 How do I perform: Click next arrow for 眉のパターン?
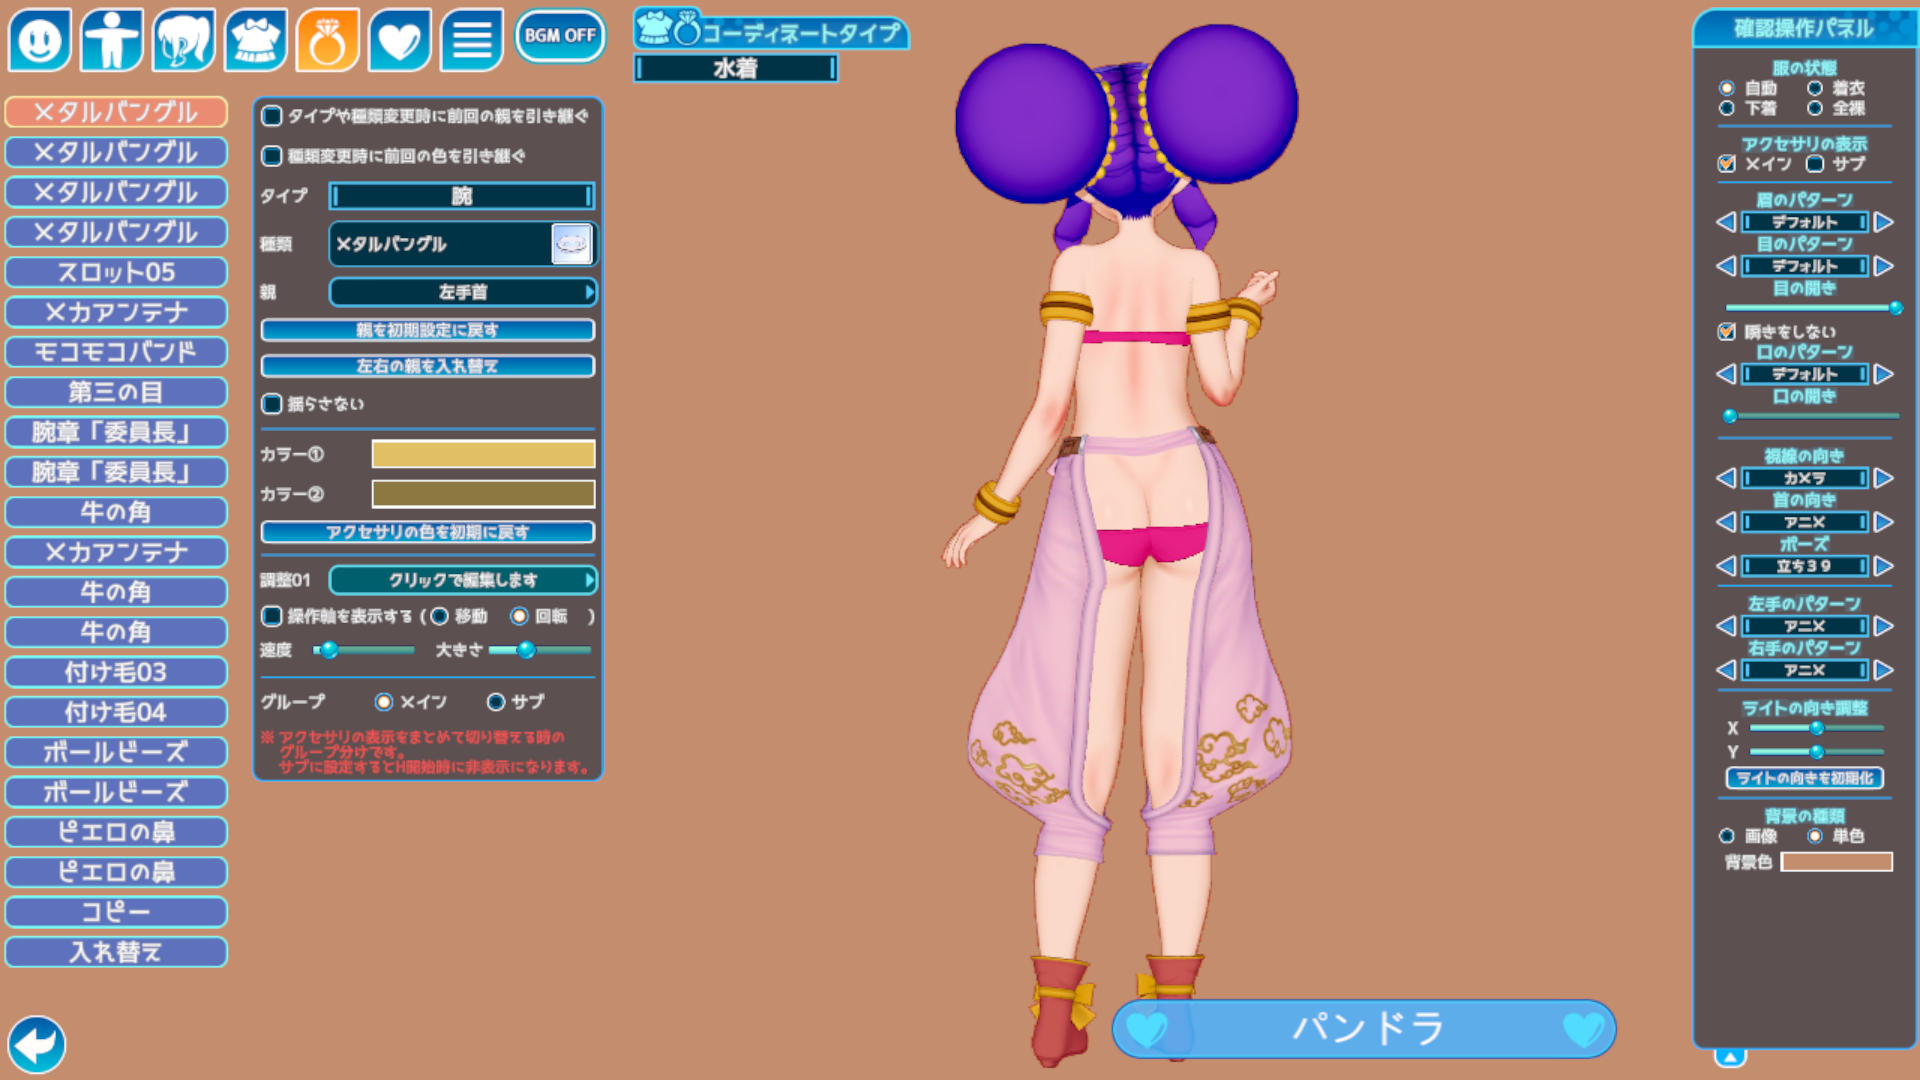(1884, 222)
